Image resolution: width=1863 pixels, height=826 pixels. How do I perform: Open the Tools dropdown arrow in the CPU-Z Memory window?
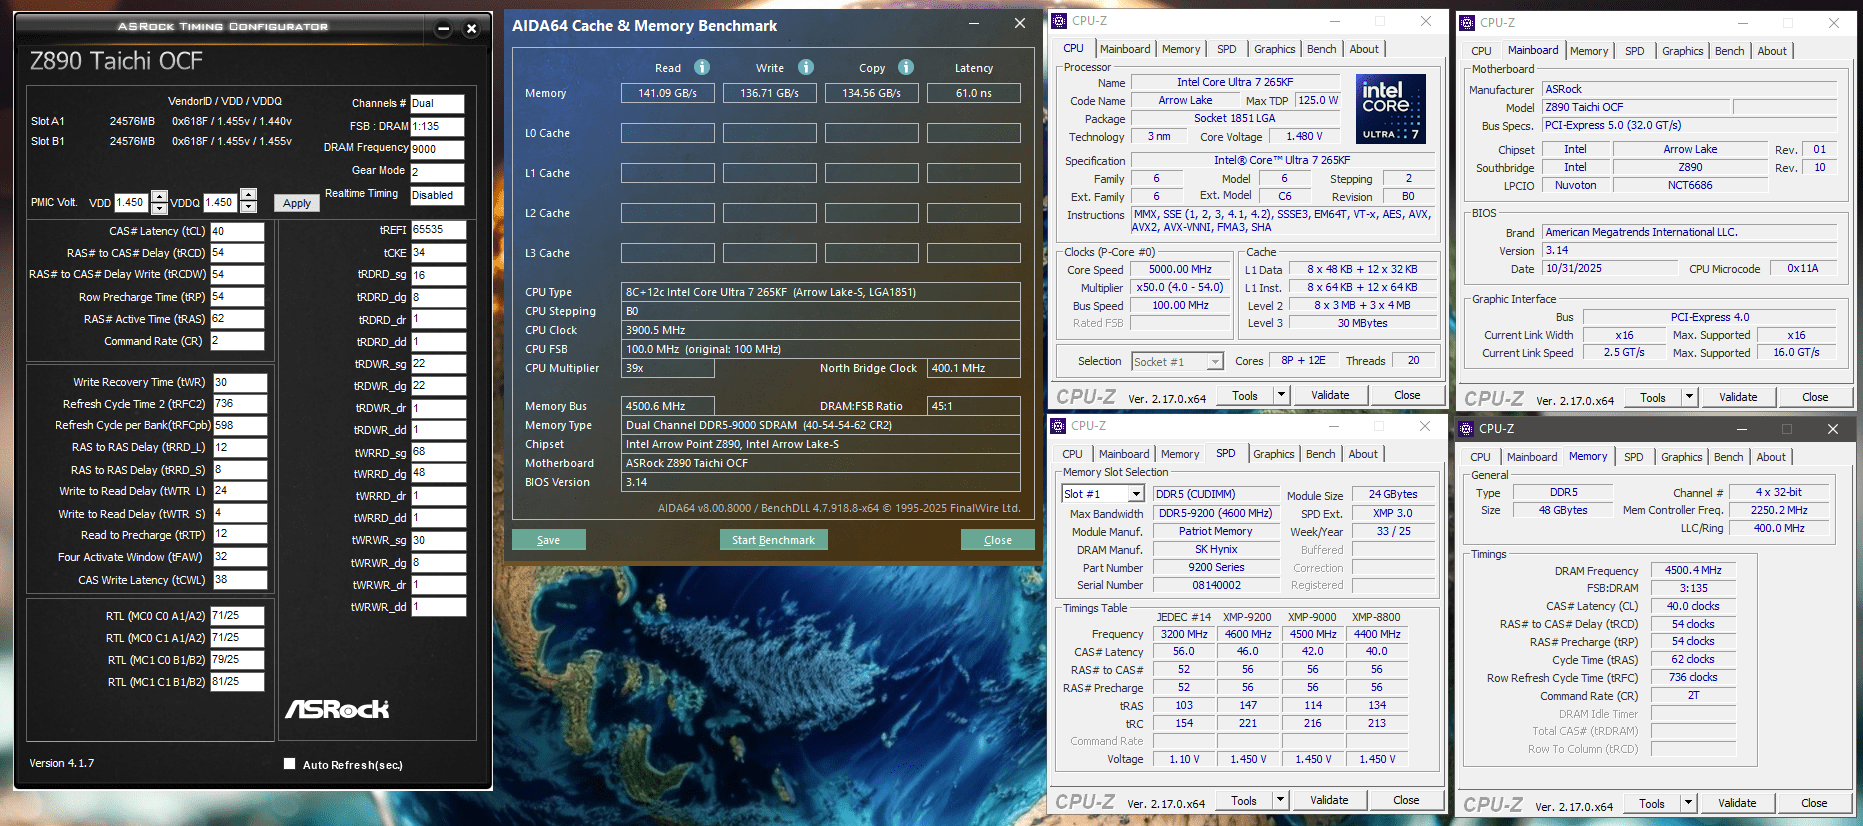pos(1688,803)
